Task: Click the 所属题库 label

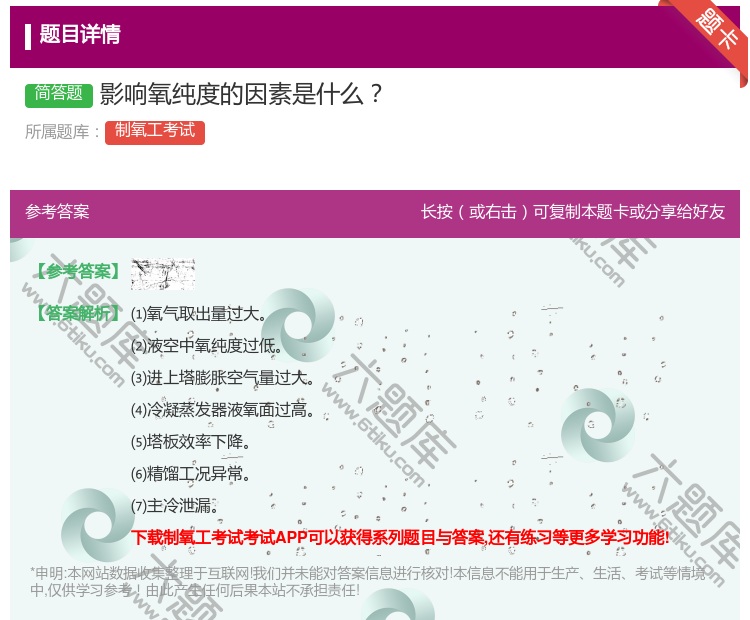Action: pos(62,132)
